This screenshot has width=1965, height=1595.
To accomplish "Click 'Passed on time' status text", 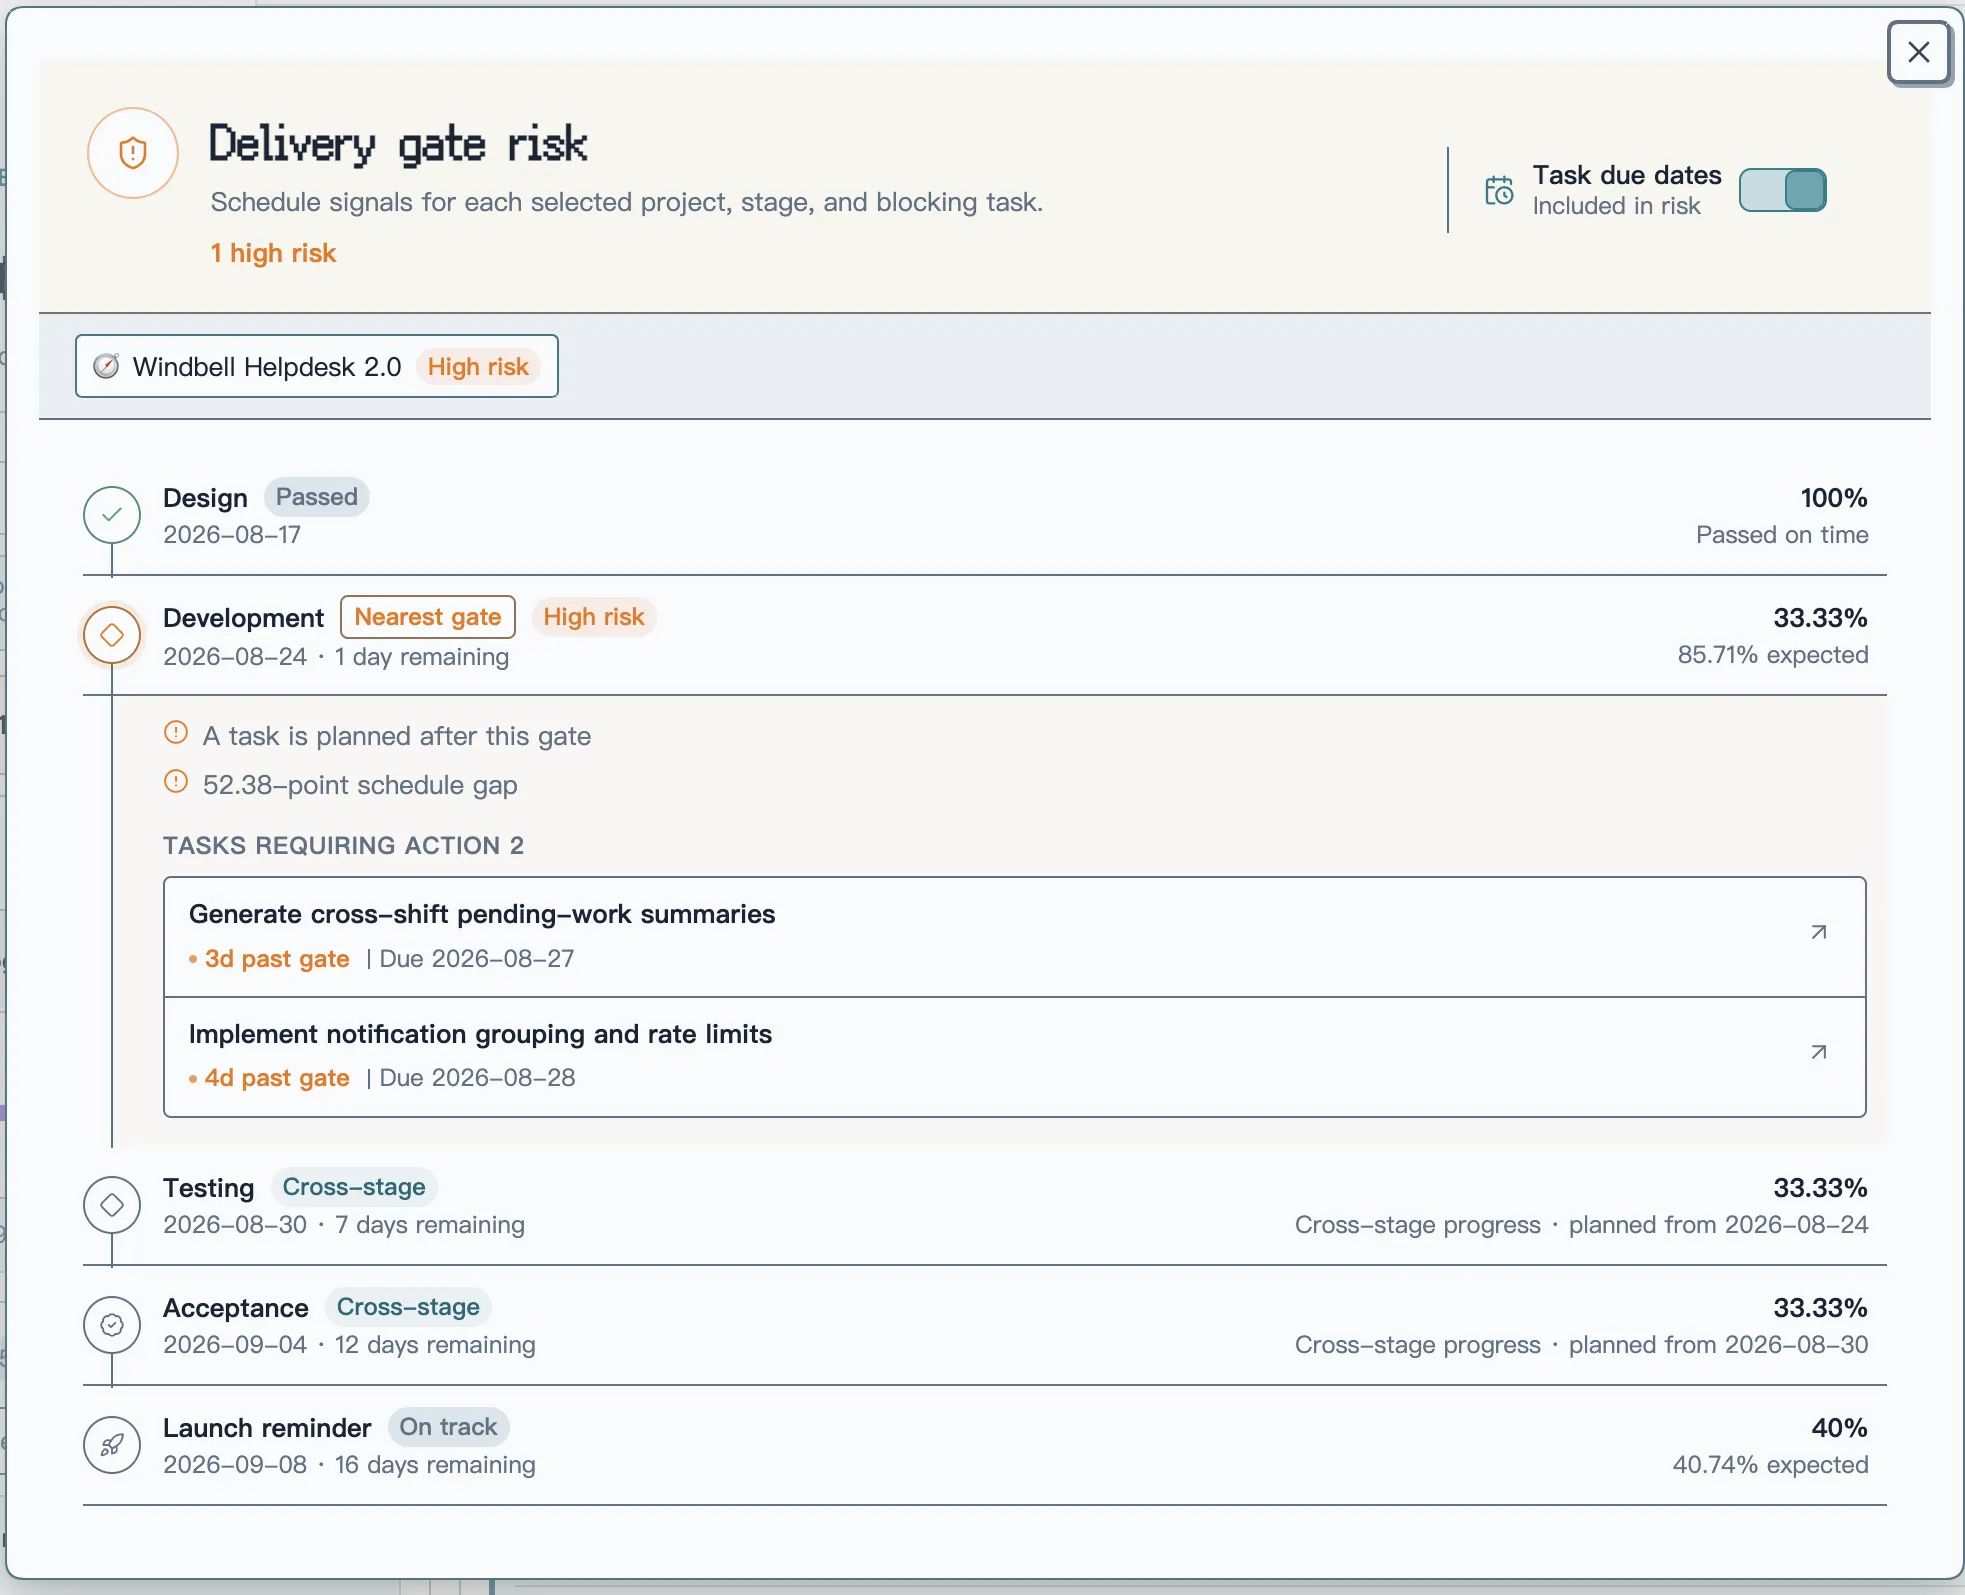I will (x=1782, y=535).
